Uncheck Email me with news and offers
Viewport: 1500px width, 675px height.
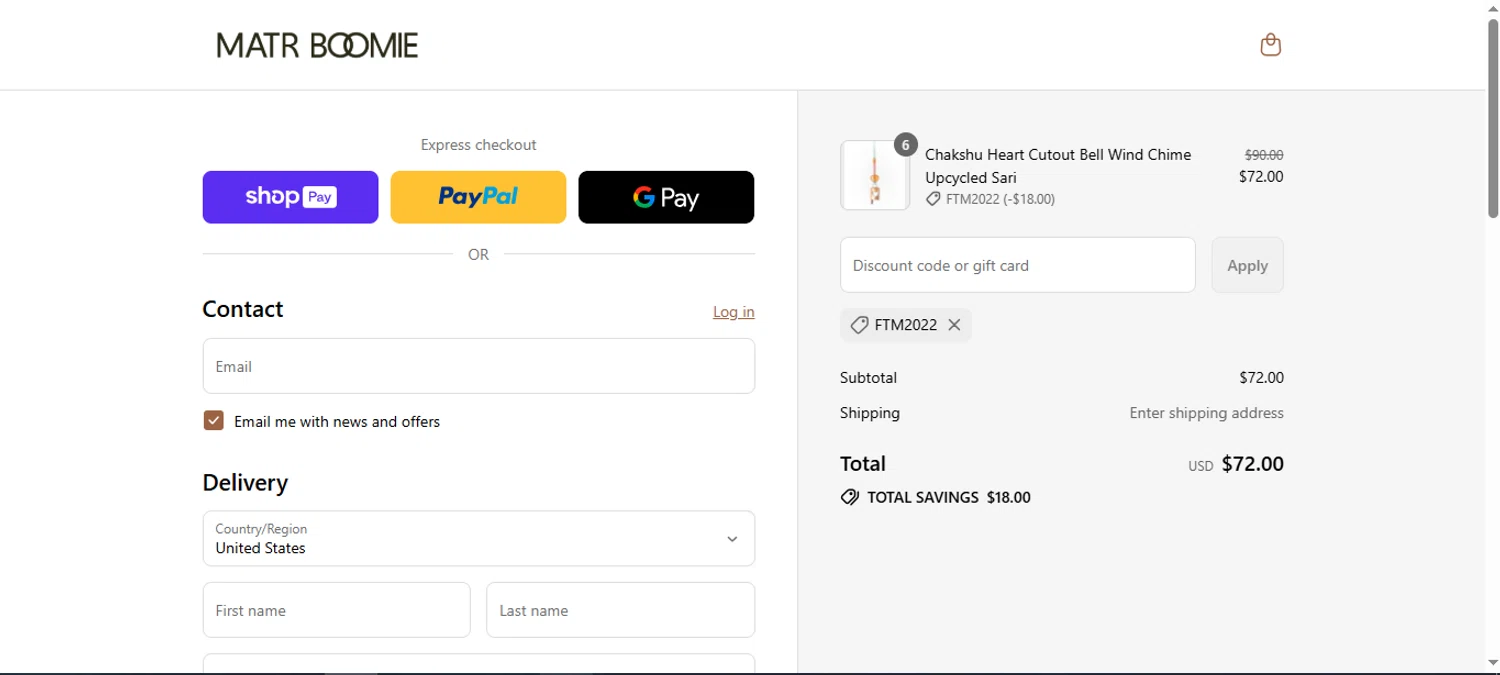click(x=213, y=420)
